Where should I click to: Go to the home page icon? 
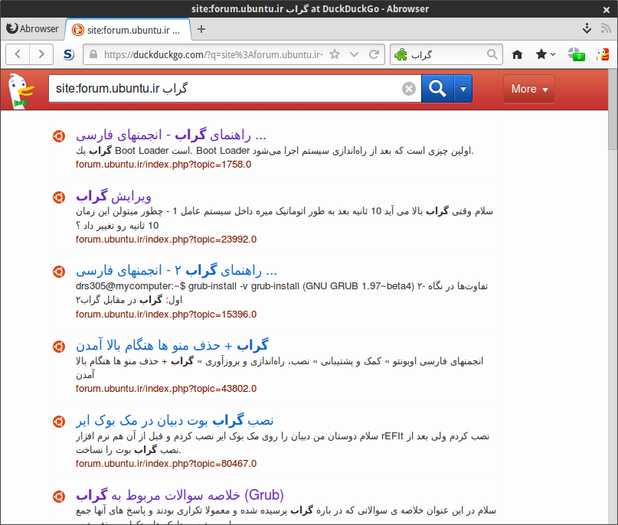[x=517, y=54]
